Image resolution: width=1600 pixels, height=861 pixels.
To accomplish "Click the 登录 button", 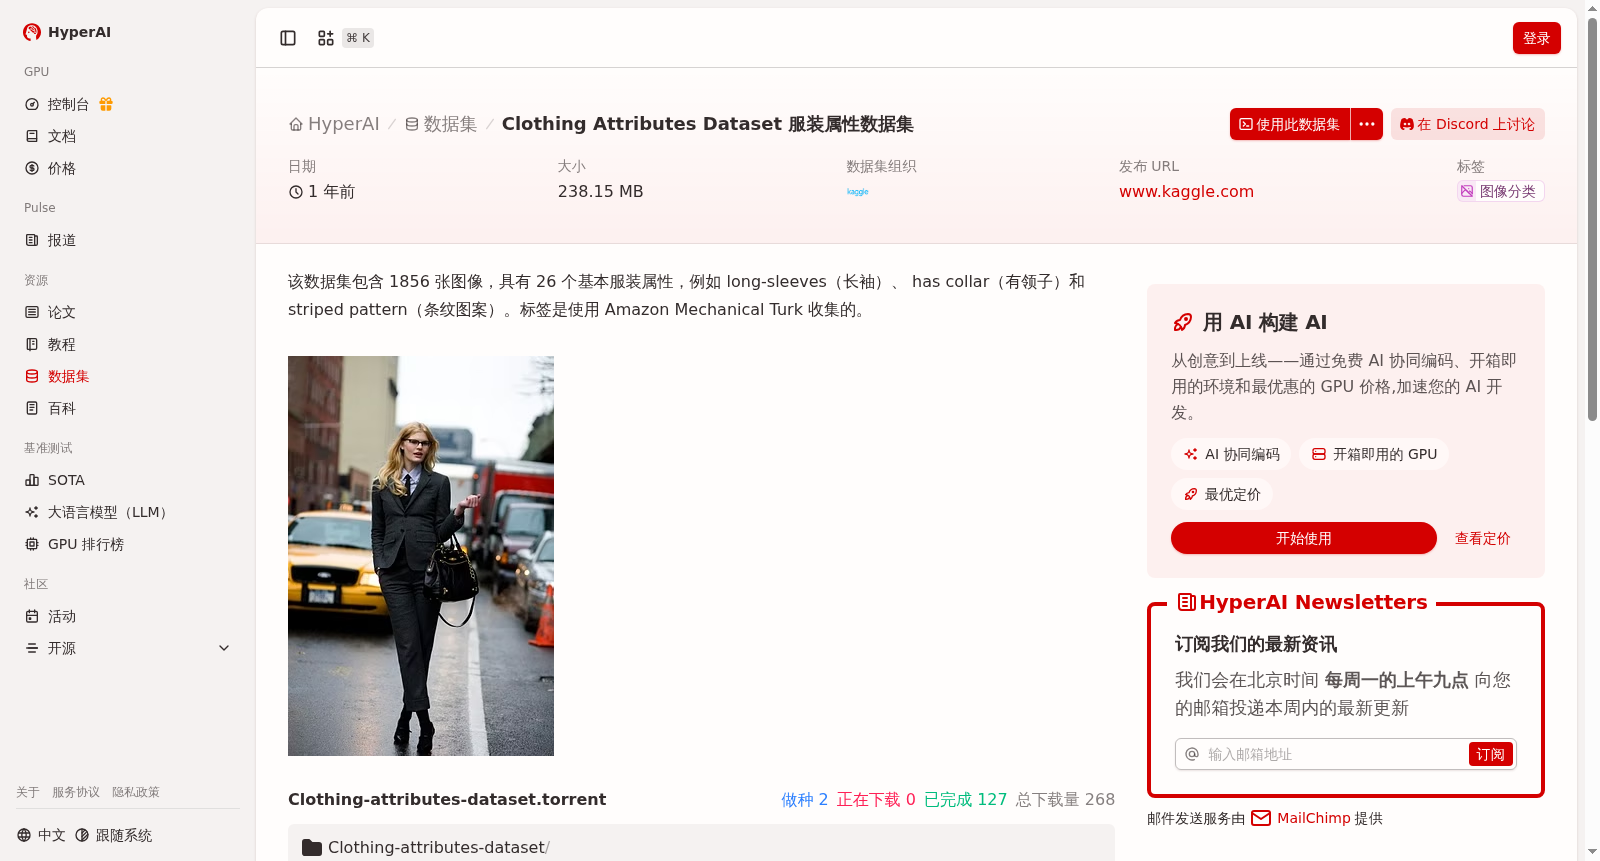I will click(x=1537, y=38).
